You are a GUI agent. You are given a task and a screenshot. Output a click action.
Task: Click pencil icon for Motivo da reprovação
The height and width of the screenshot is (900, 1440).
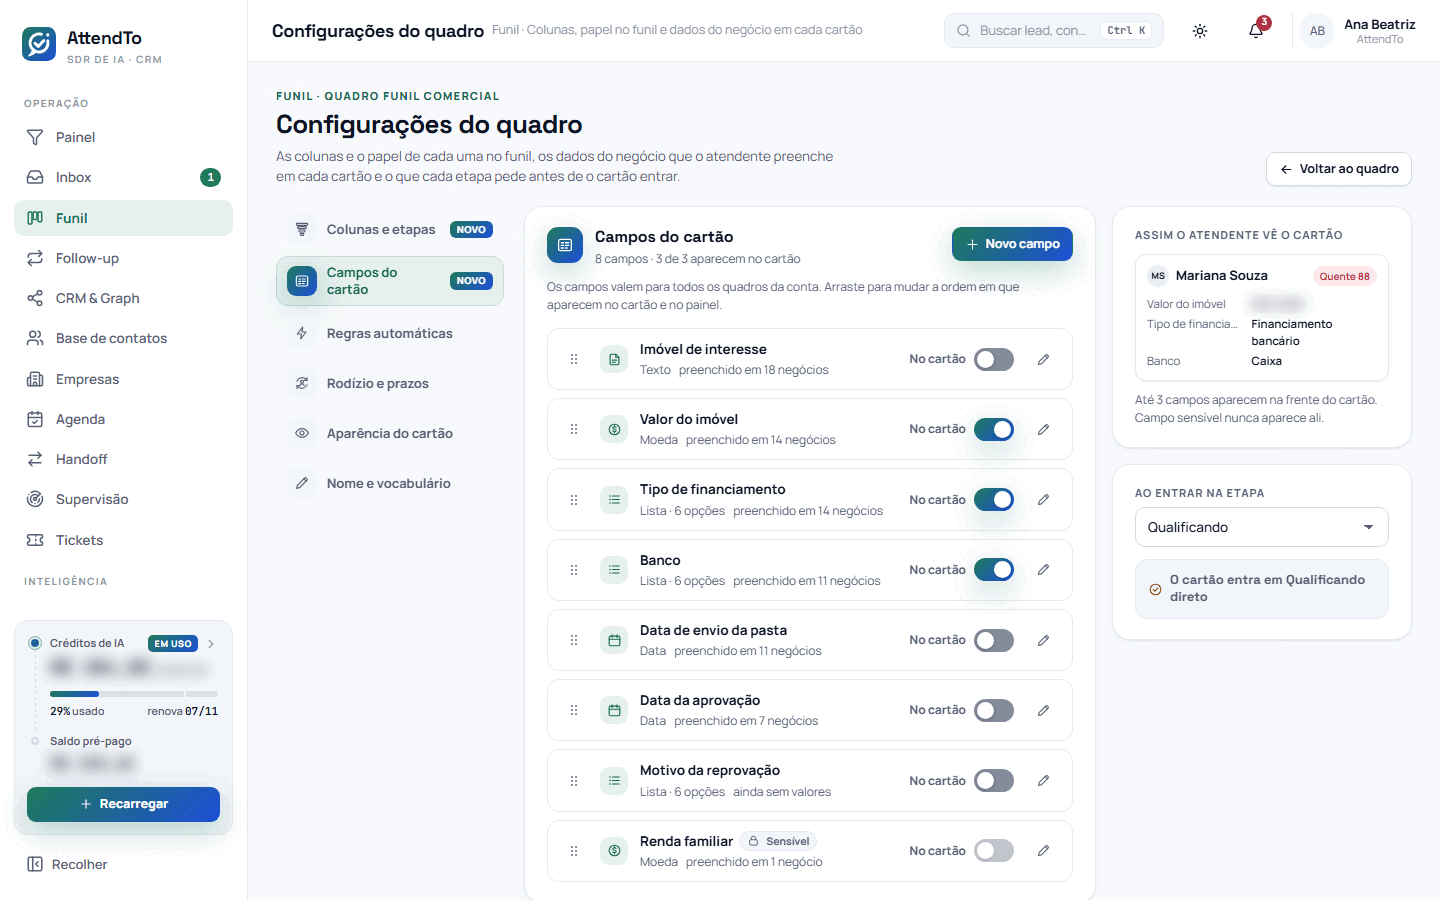click(x=1043, y=781)
